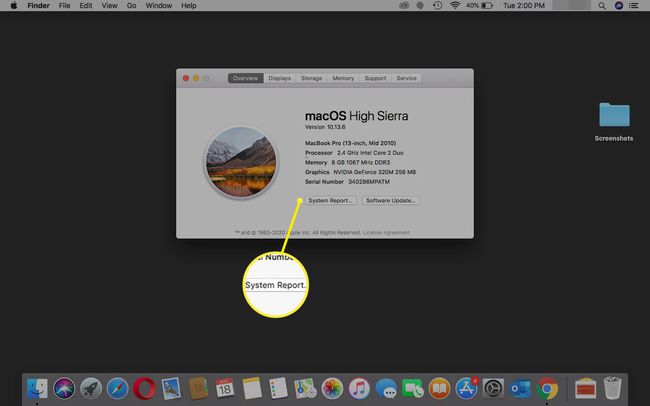The height and width of the screenshot is (406, 650).
Task: Click the Tue 2:00 PM clock
Action: coord(524,6)
